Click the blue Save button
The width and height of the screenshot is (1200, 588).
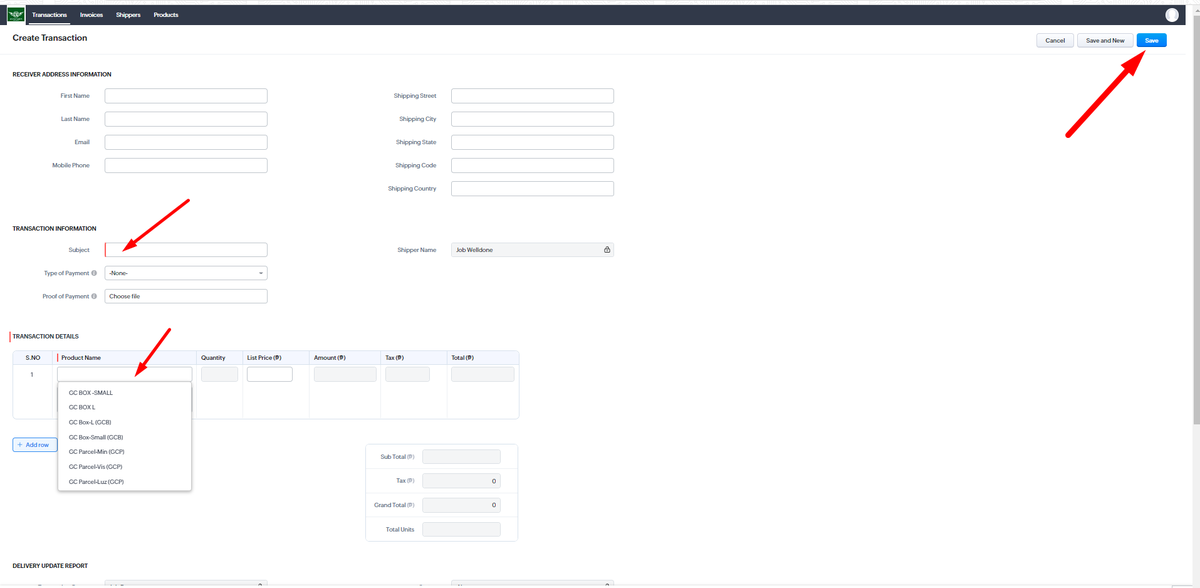(1152, 40)
